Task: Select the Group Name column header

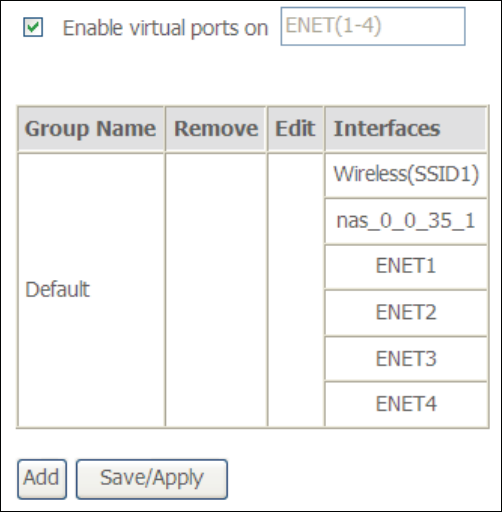Action: tap(91, 129)
